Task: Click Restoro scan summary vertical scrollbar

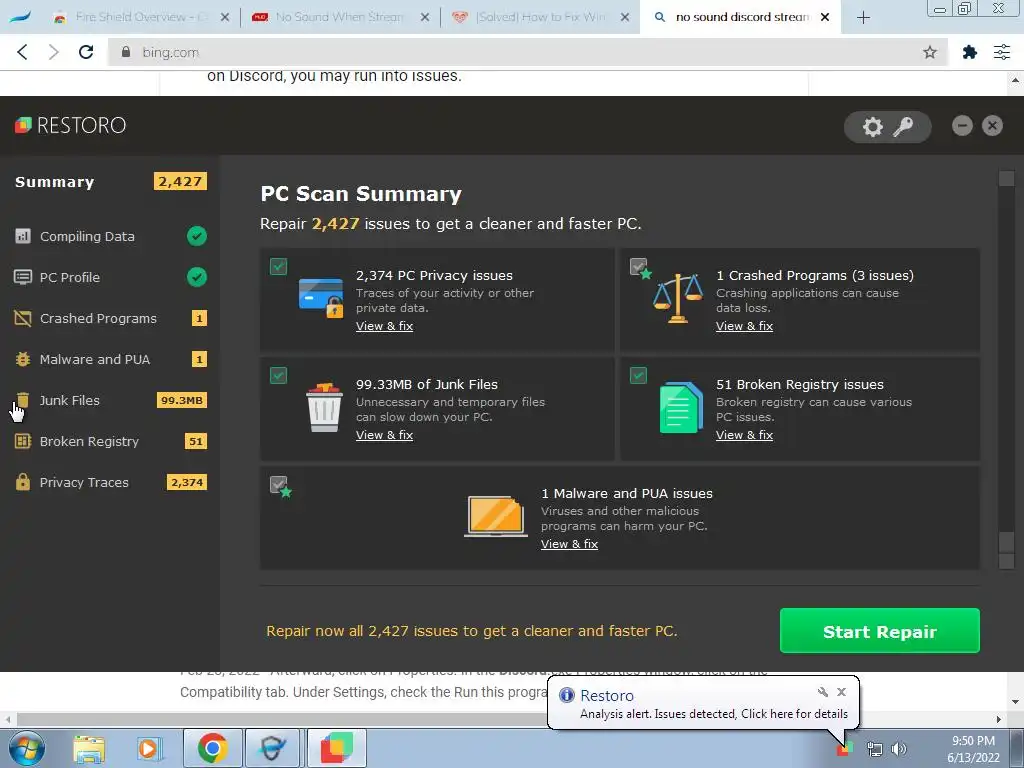Action: point(1006,370)
